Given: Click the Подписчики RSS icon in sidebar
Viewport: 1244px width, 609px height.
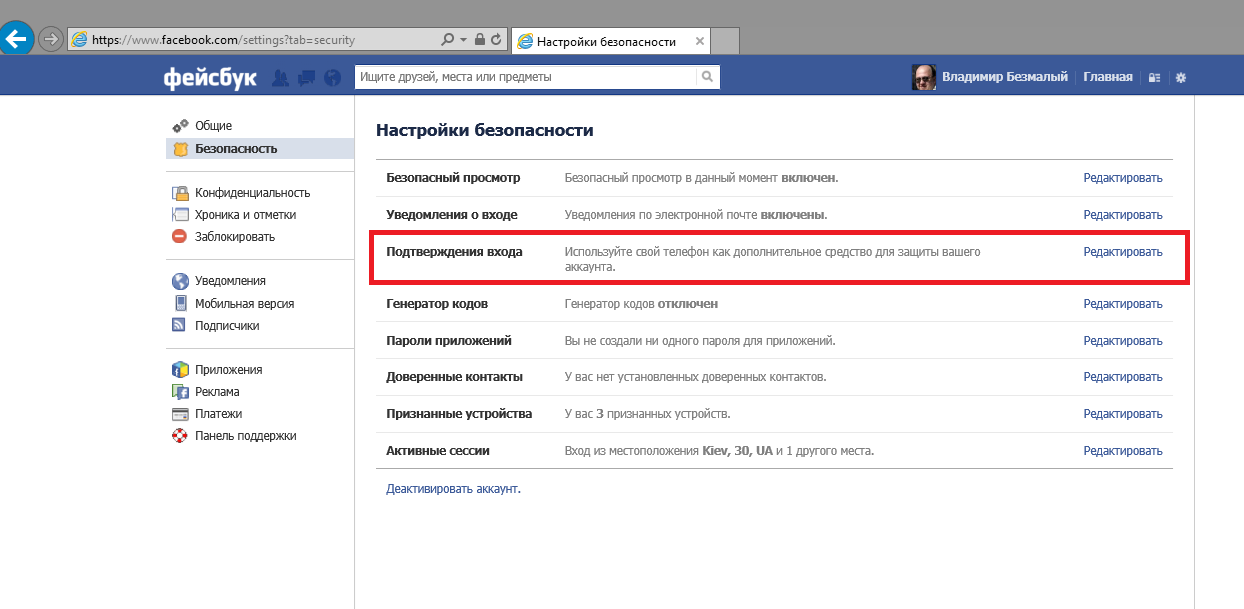Looking at the screenshot, I should 180,325.
